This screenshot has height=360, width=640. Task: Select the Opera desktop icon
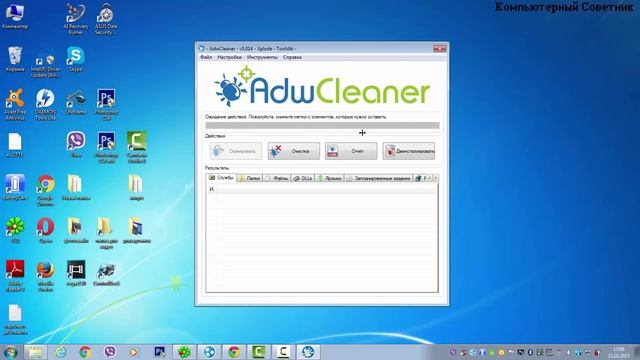click(45, 231)
